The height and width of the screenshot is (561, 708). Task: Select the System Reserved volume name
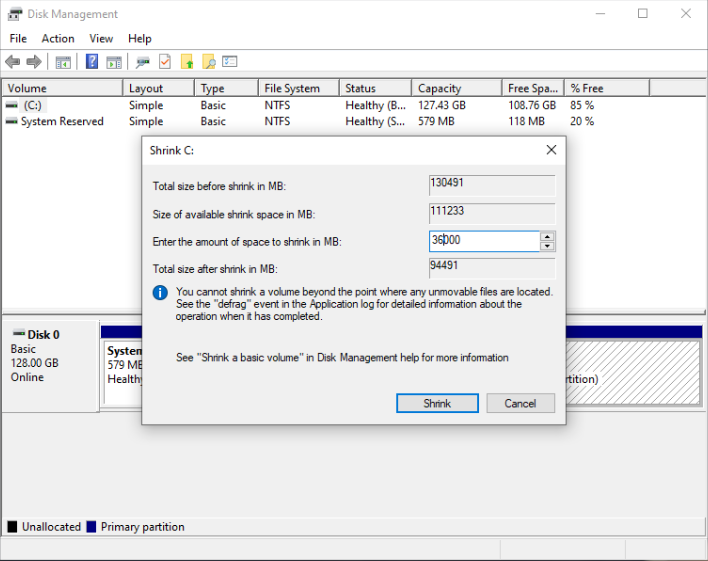(62, 121)
